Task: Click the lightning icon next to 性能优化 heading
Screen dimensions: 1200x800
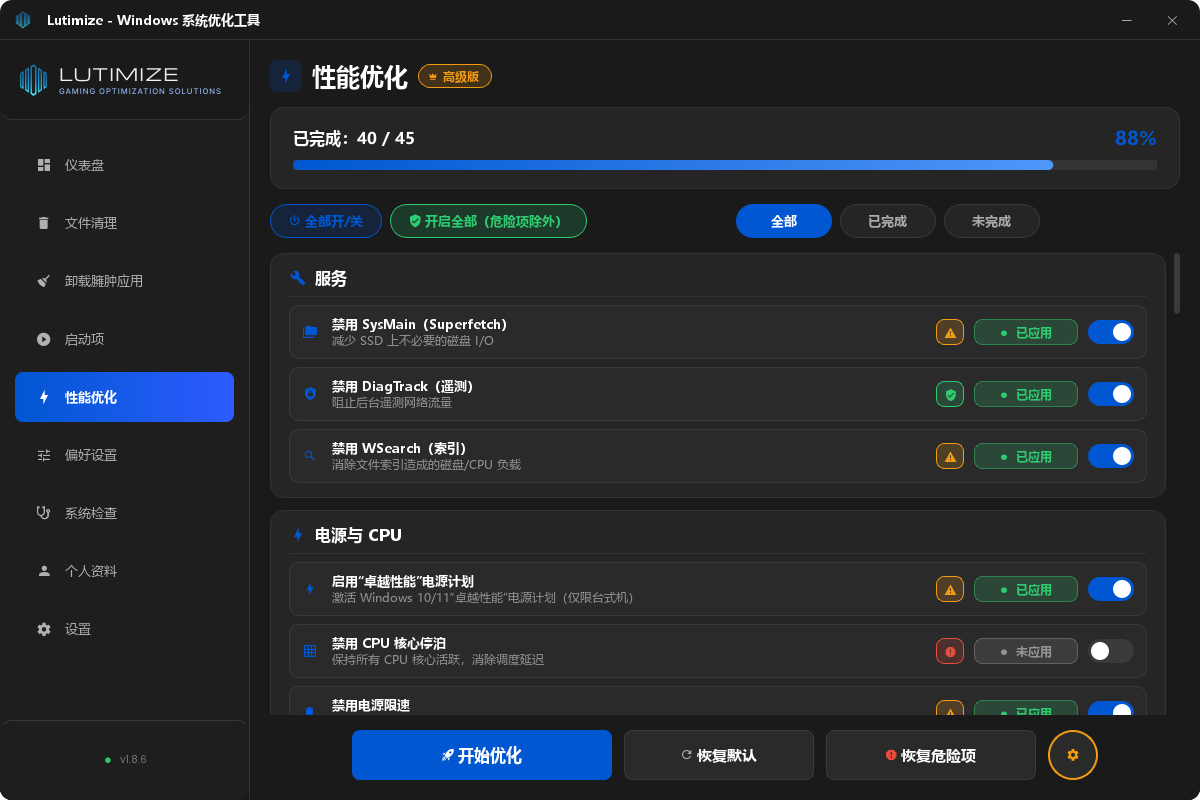Action: (286, 77)
